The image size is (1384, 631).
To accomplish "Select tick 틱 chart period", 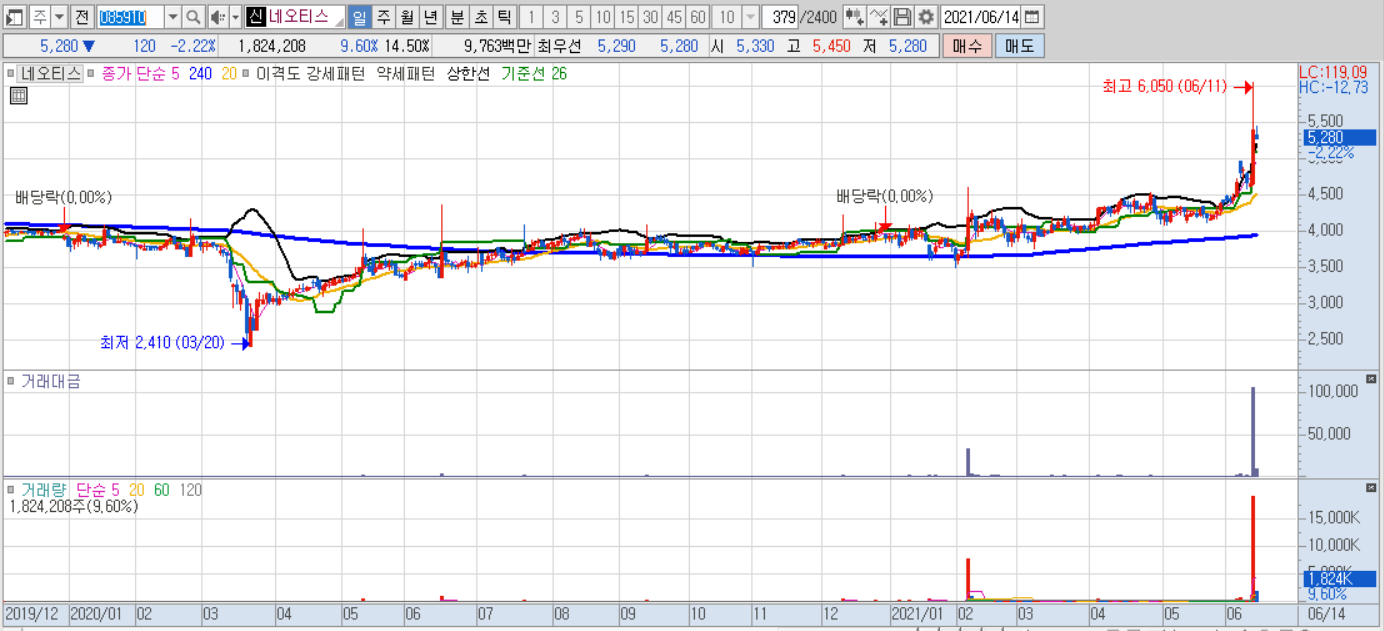I will click(x=504, y=17).
